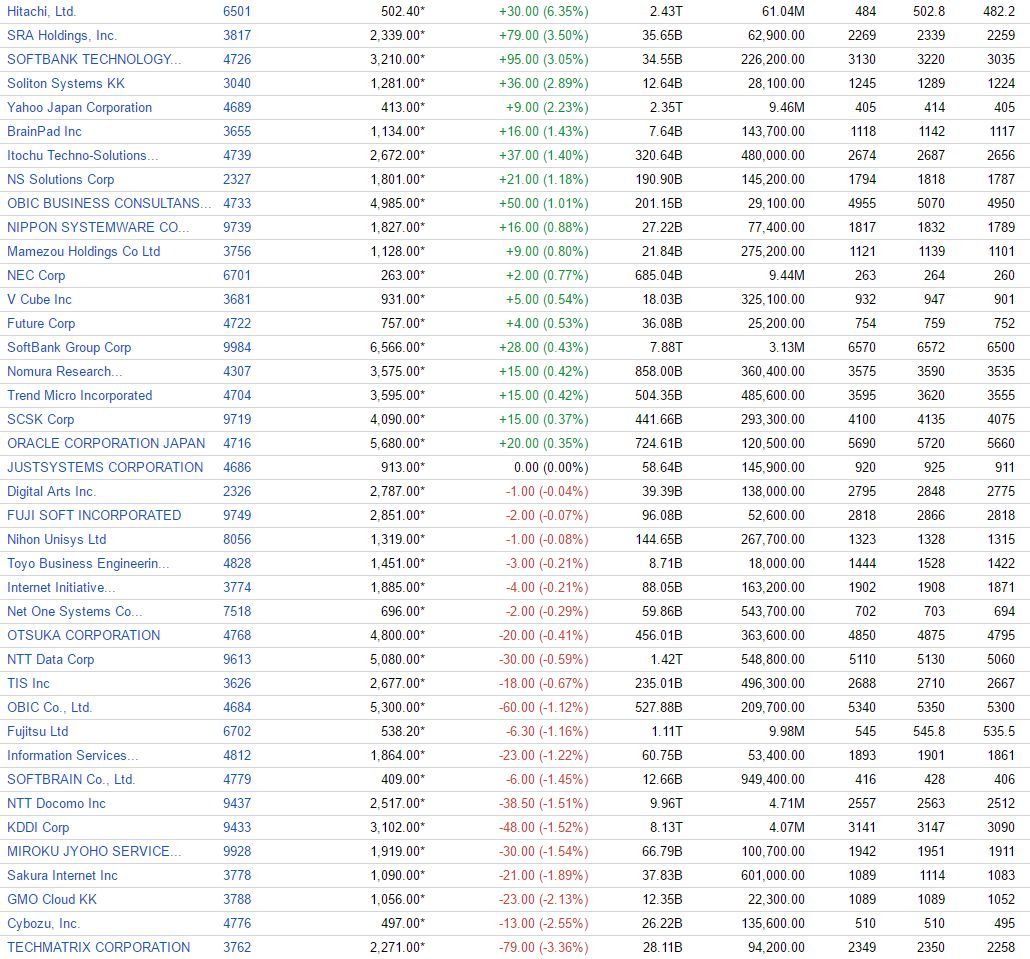Click Trend Micro Incorporated link

79,395
